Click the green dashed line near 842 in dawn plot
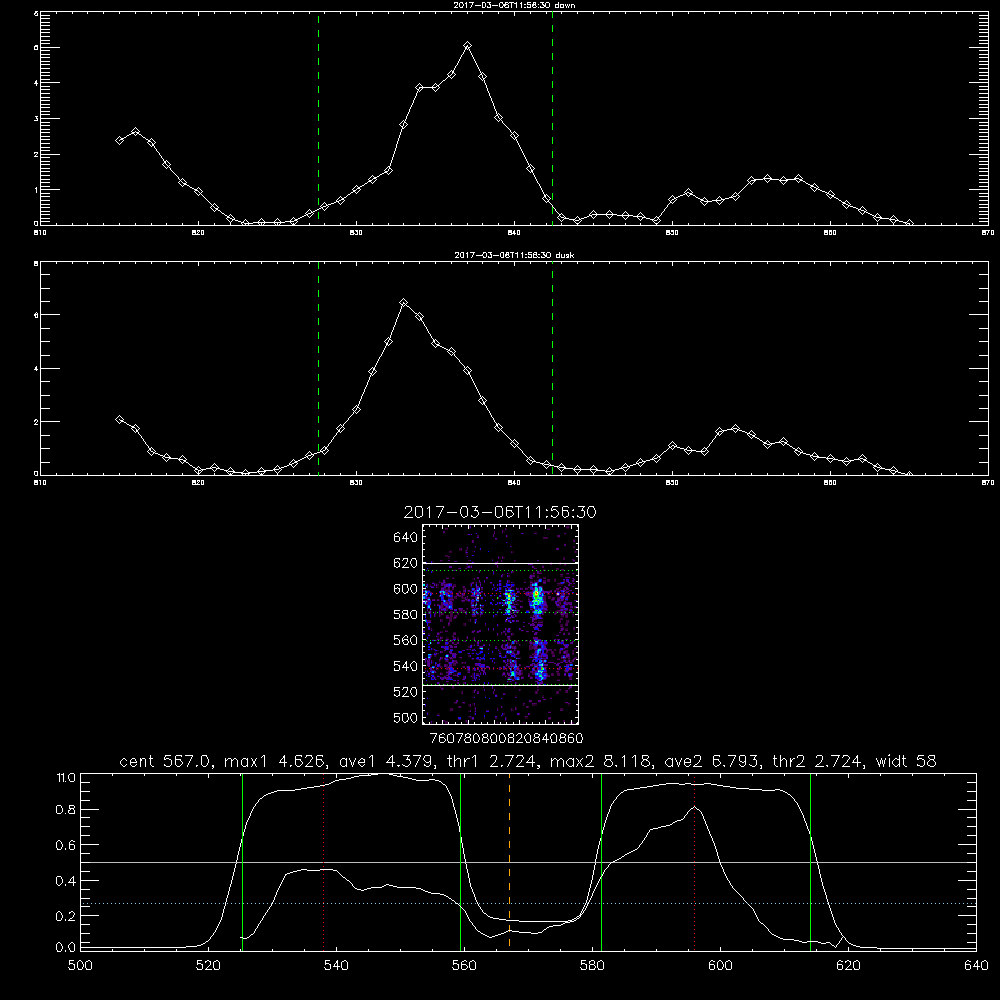This screenshot has height=1000, width=1000. click(x=552, y=118)
